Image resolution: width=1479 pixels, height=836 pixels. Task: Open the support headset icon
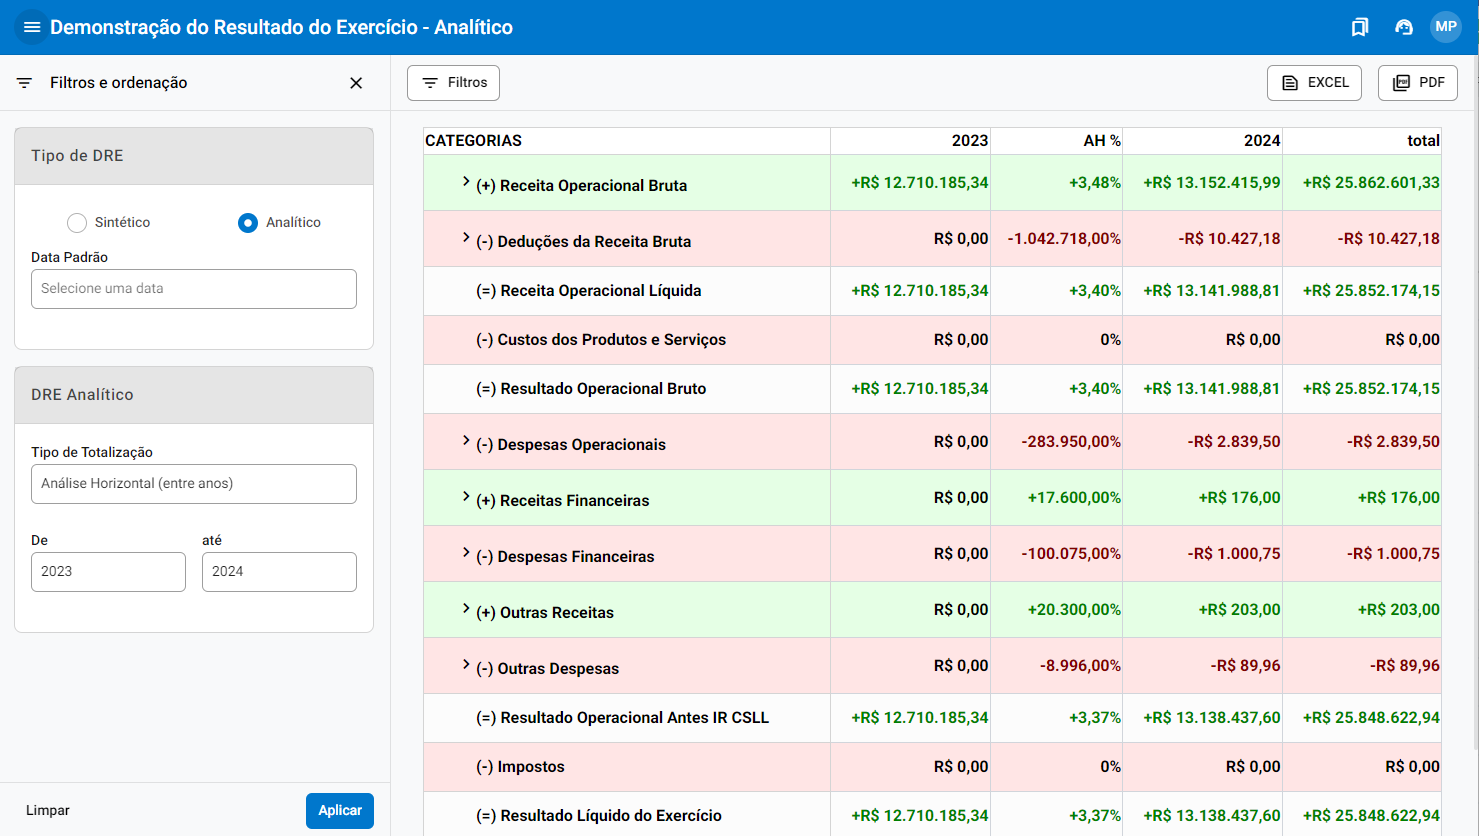coord(1403,27)
